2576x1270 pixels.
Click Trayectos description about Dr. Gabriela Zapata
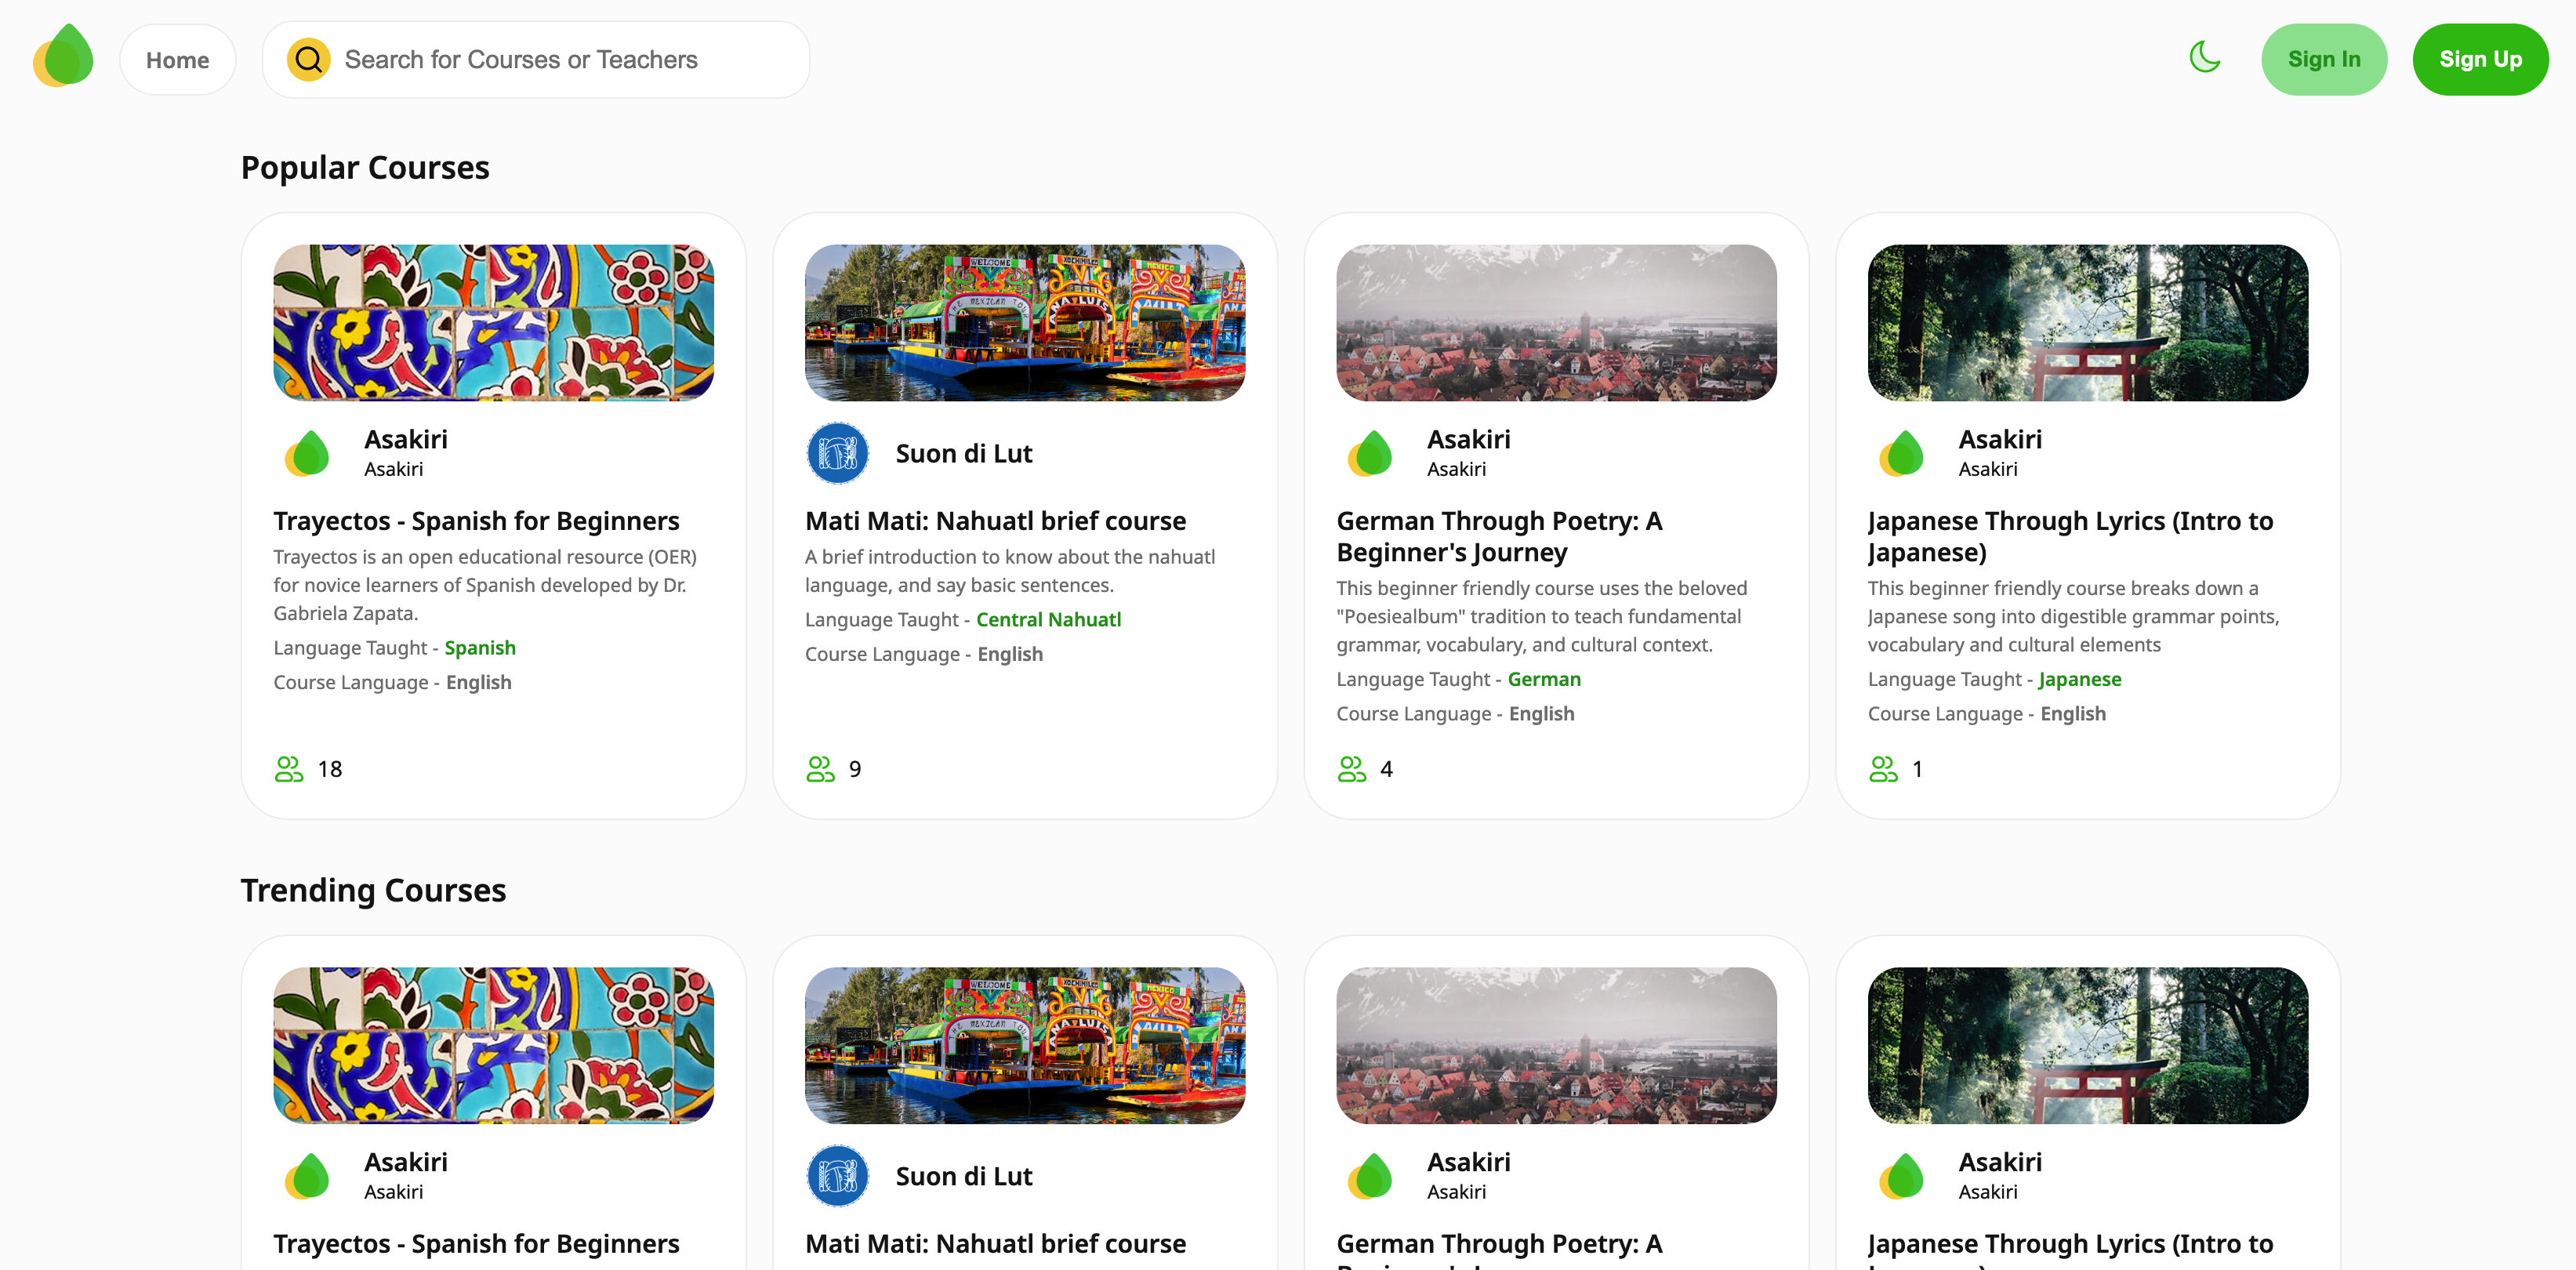486,585
